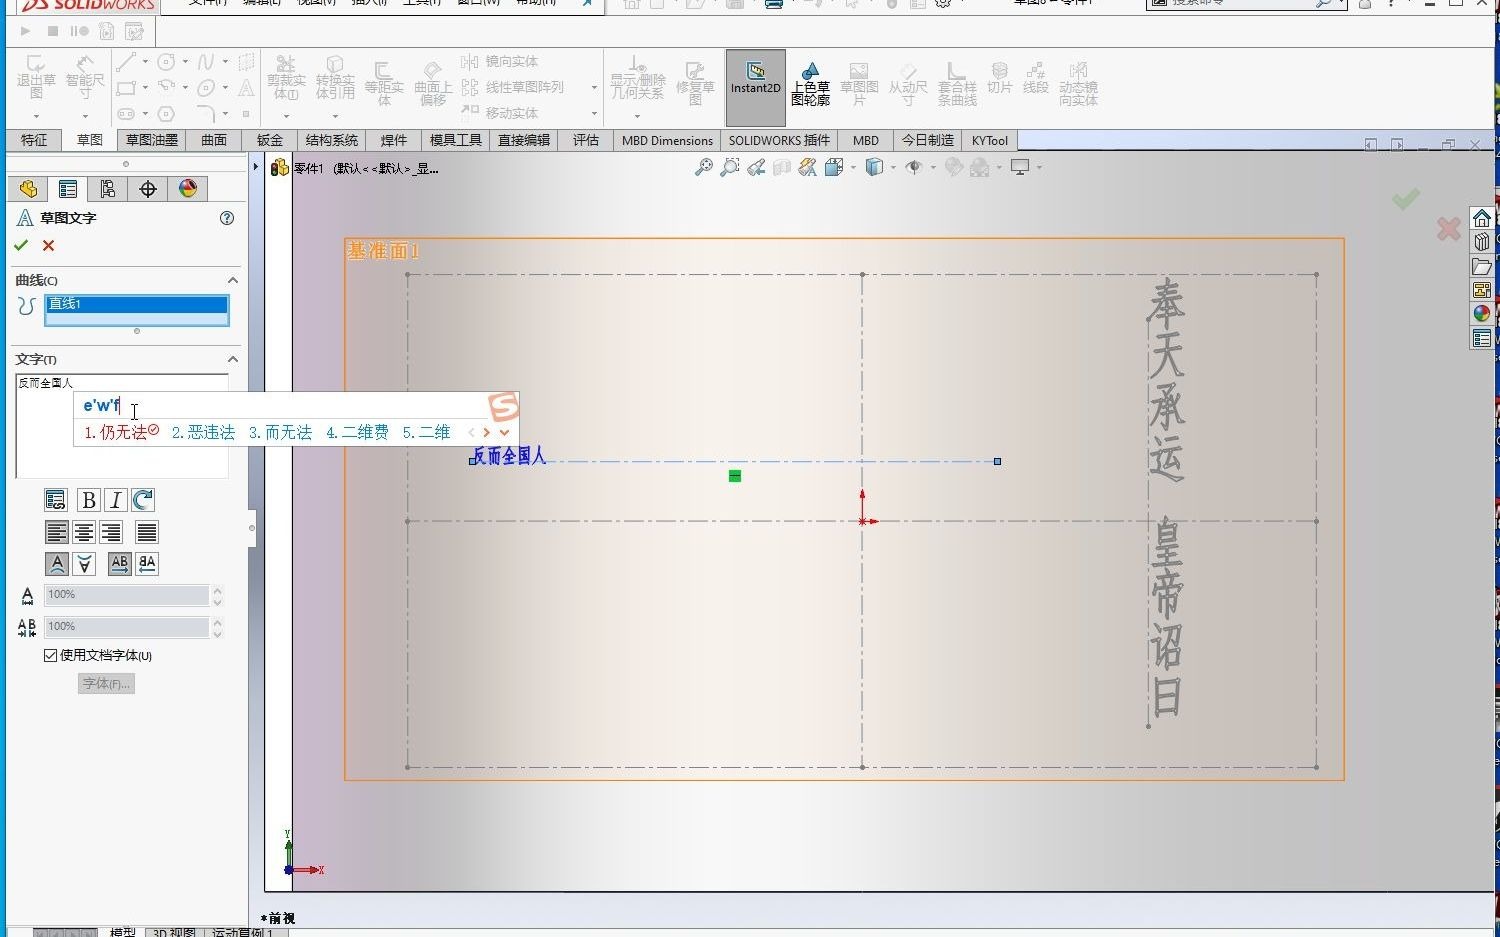Toggle vertical flip text button
Viewport: 1500px width, 937px height.
click(85, 564)
